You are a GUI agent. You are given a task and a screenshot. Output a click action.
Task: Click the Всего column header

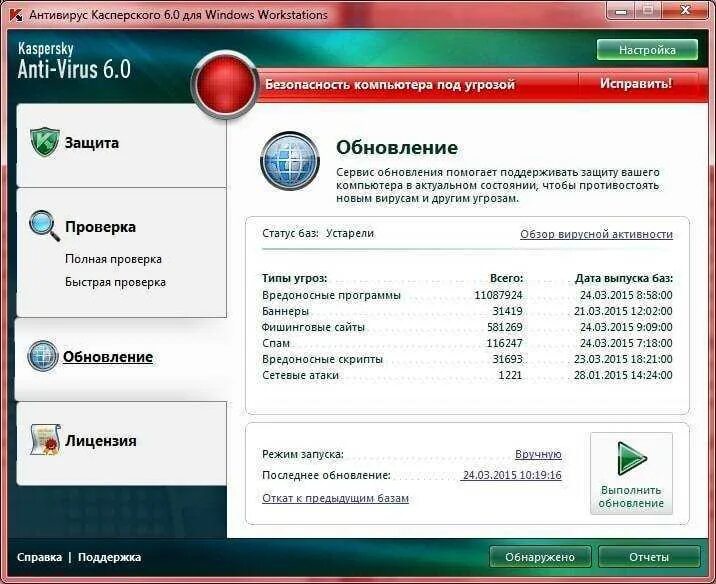506,278
